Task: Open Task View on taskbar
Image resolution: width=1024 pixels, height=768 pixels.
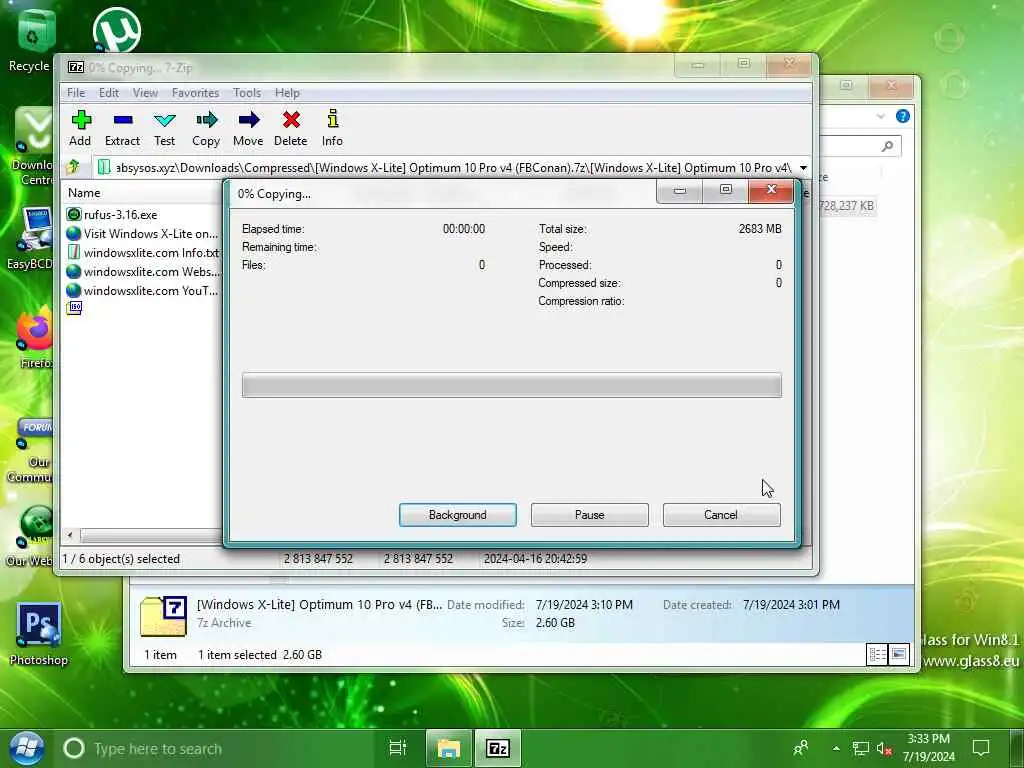Action: pyautogui.click(x=397, y=748)
